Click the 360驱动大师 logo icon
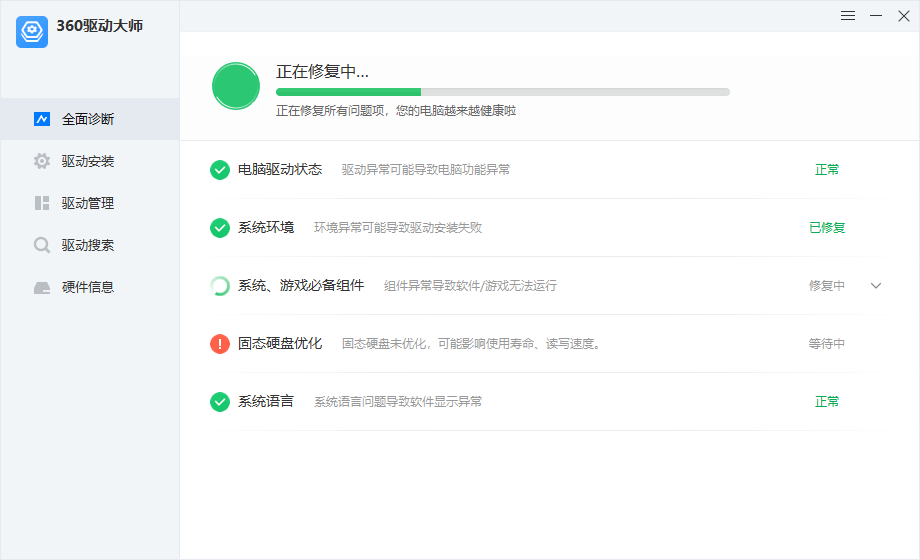The width and height of the screenshot is (920, 560). [x=32, y=32]
